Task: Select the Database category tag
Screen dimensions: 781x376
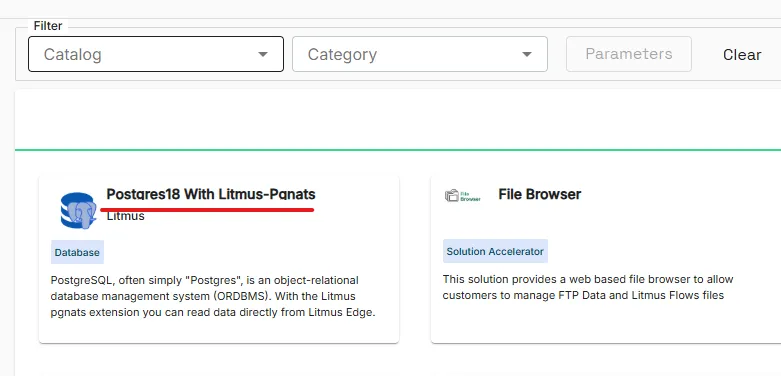Action: (77, 252)
